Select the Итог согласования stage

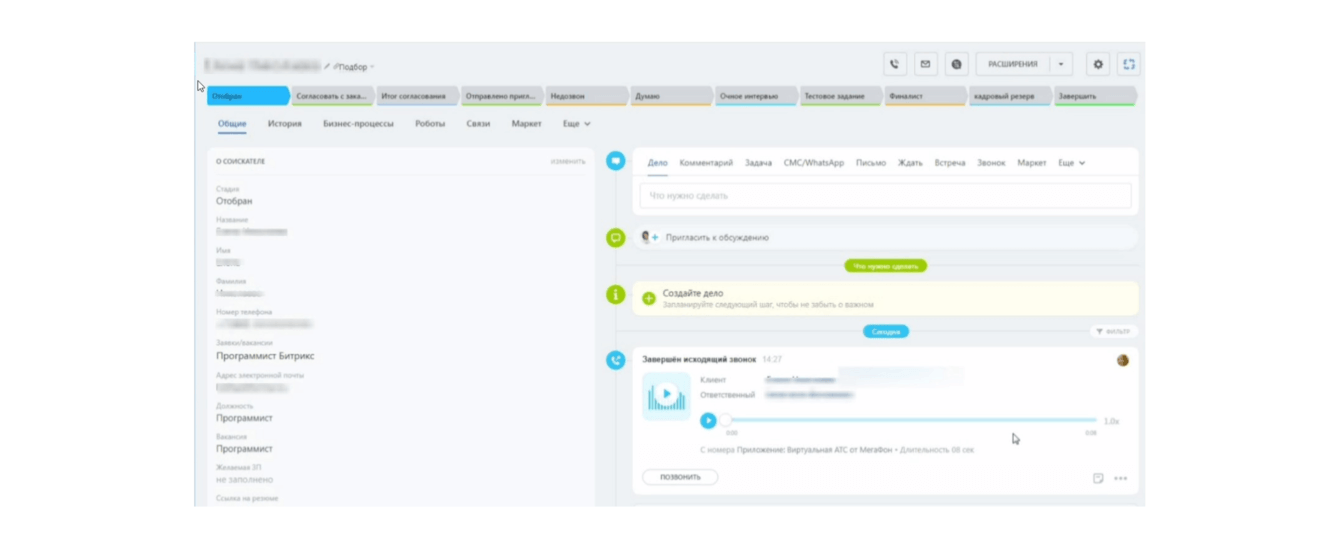click(x=418, y=97)
